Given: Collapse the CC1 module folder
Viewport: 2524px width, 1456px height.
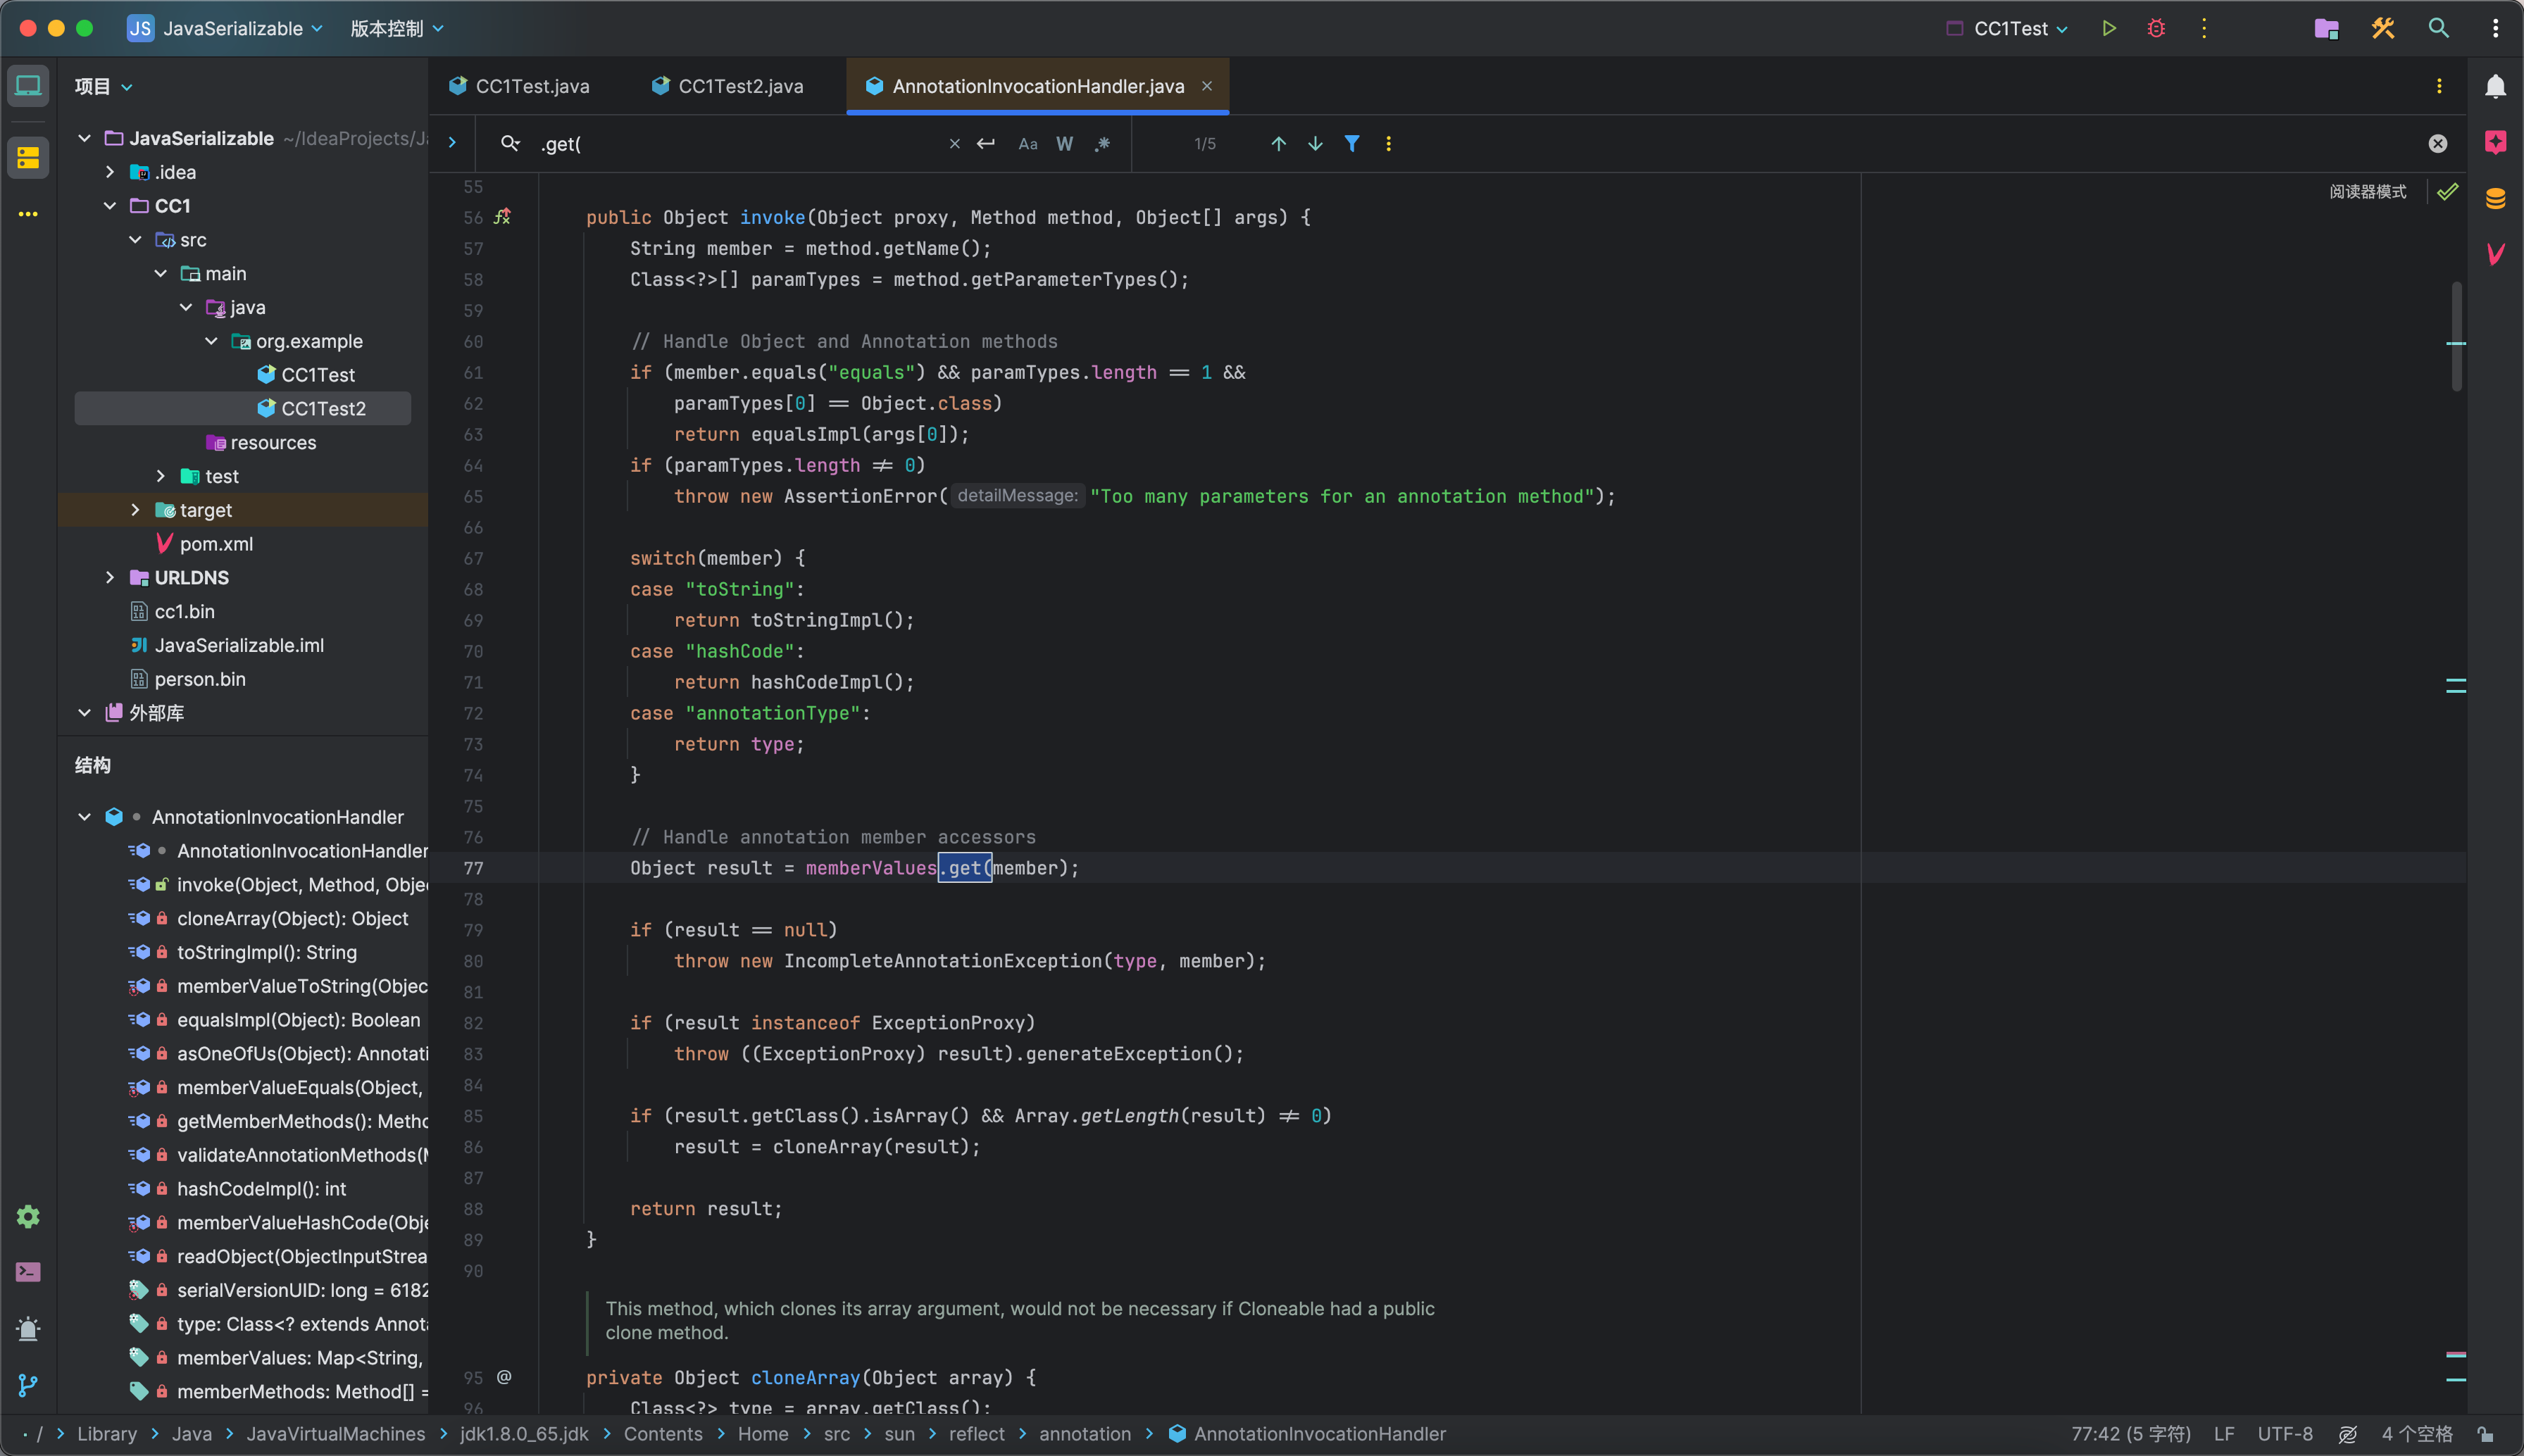Looking at the screenshot, I should [110, 206].
